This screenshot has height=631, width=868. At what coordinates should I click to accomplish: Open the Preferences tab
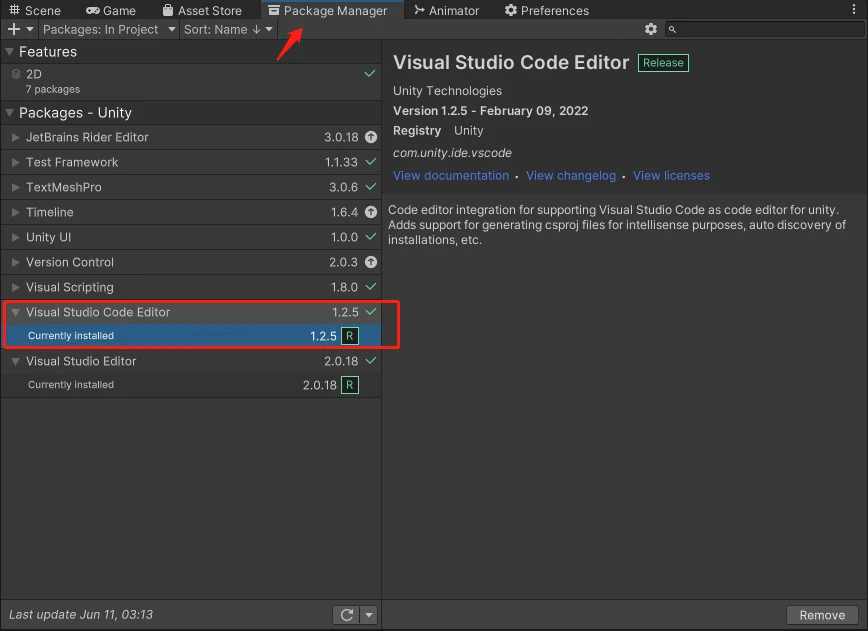click(547, 11)
